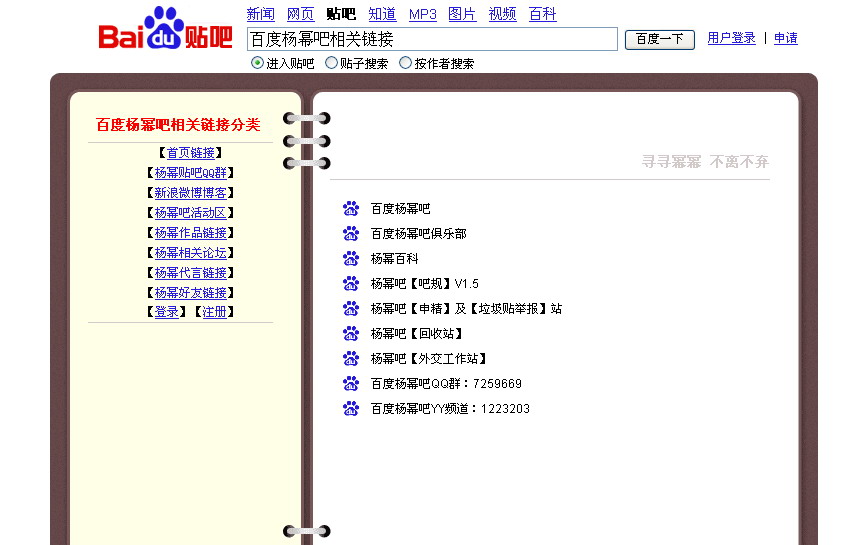This screenshot has height=545, width=864.
Task: Focus the search box containing 百度杨幂吧相关链接
Action: [x=432, y=39]
